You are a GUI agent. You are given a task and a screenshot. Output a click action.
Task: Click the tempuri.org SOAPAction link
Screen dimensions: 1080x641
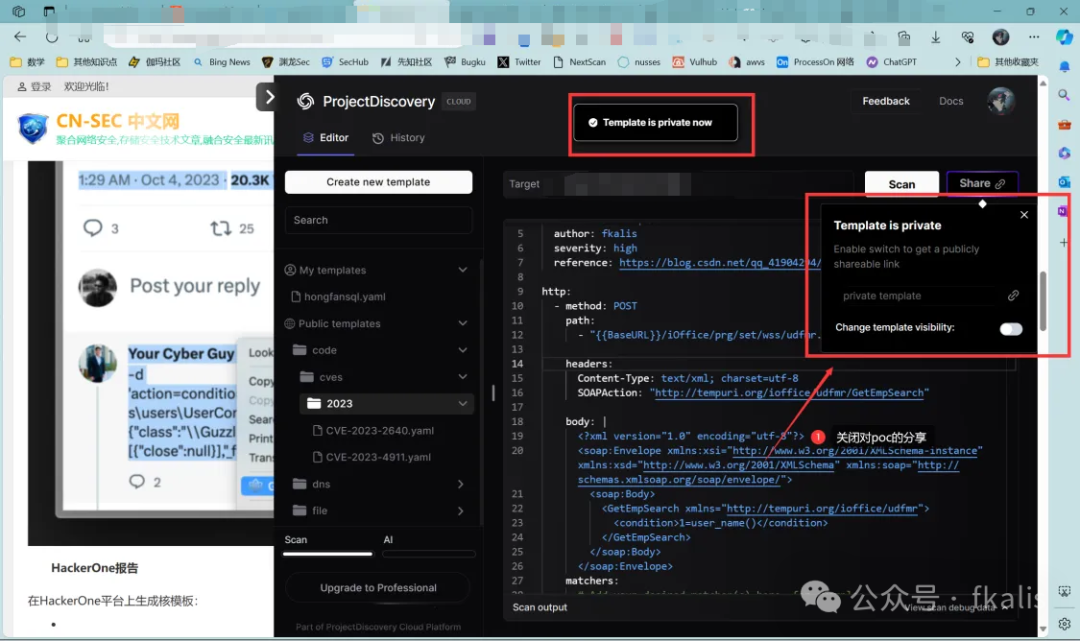click(x=789, y=392)
